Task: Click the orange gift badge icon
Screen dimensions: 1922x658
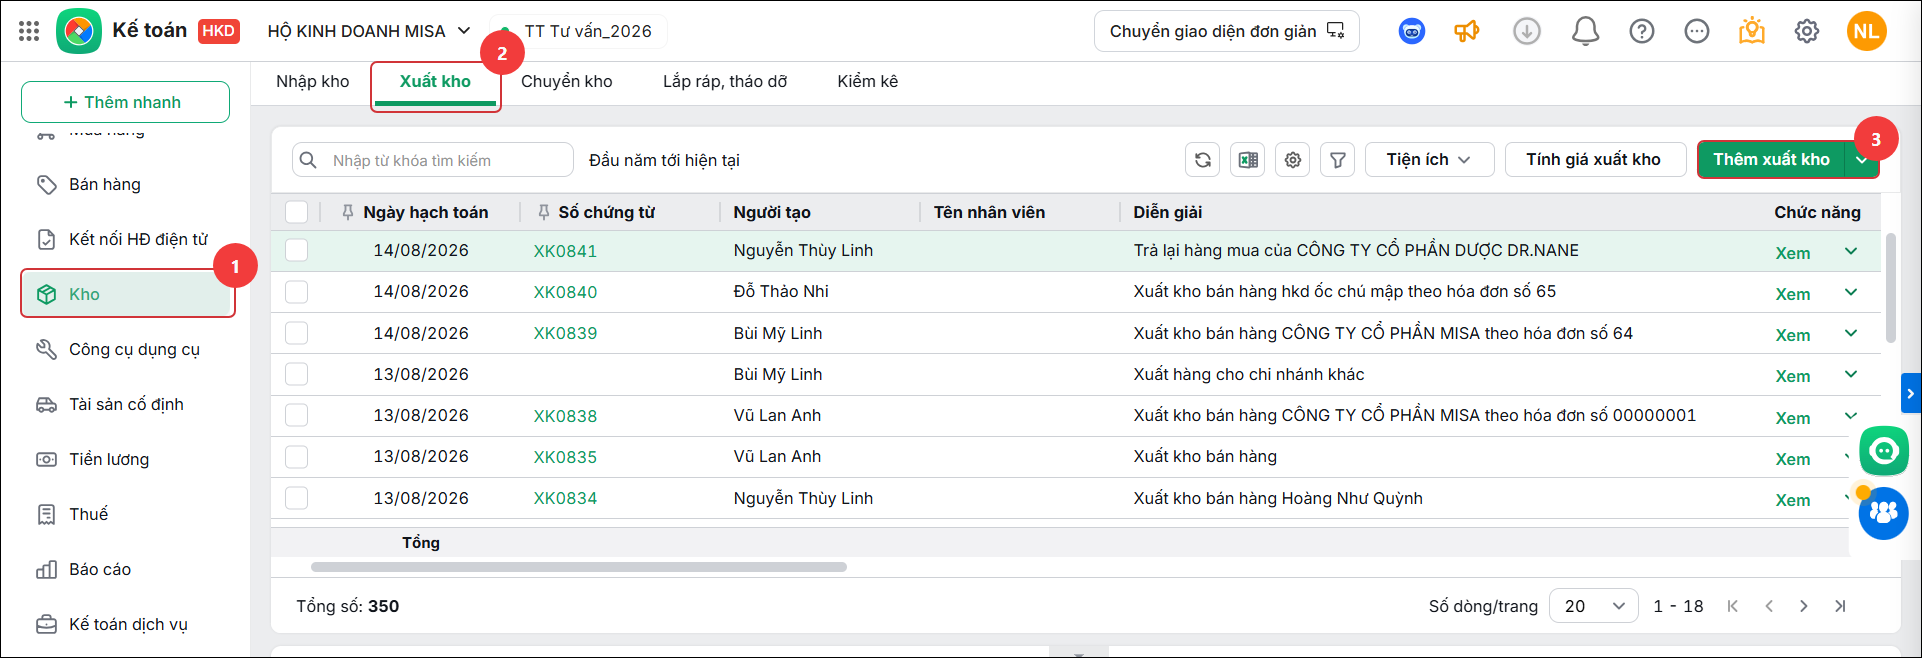Action: [x=1752, y=31]
